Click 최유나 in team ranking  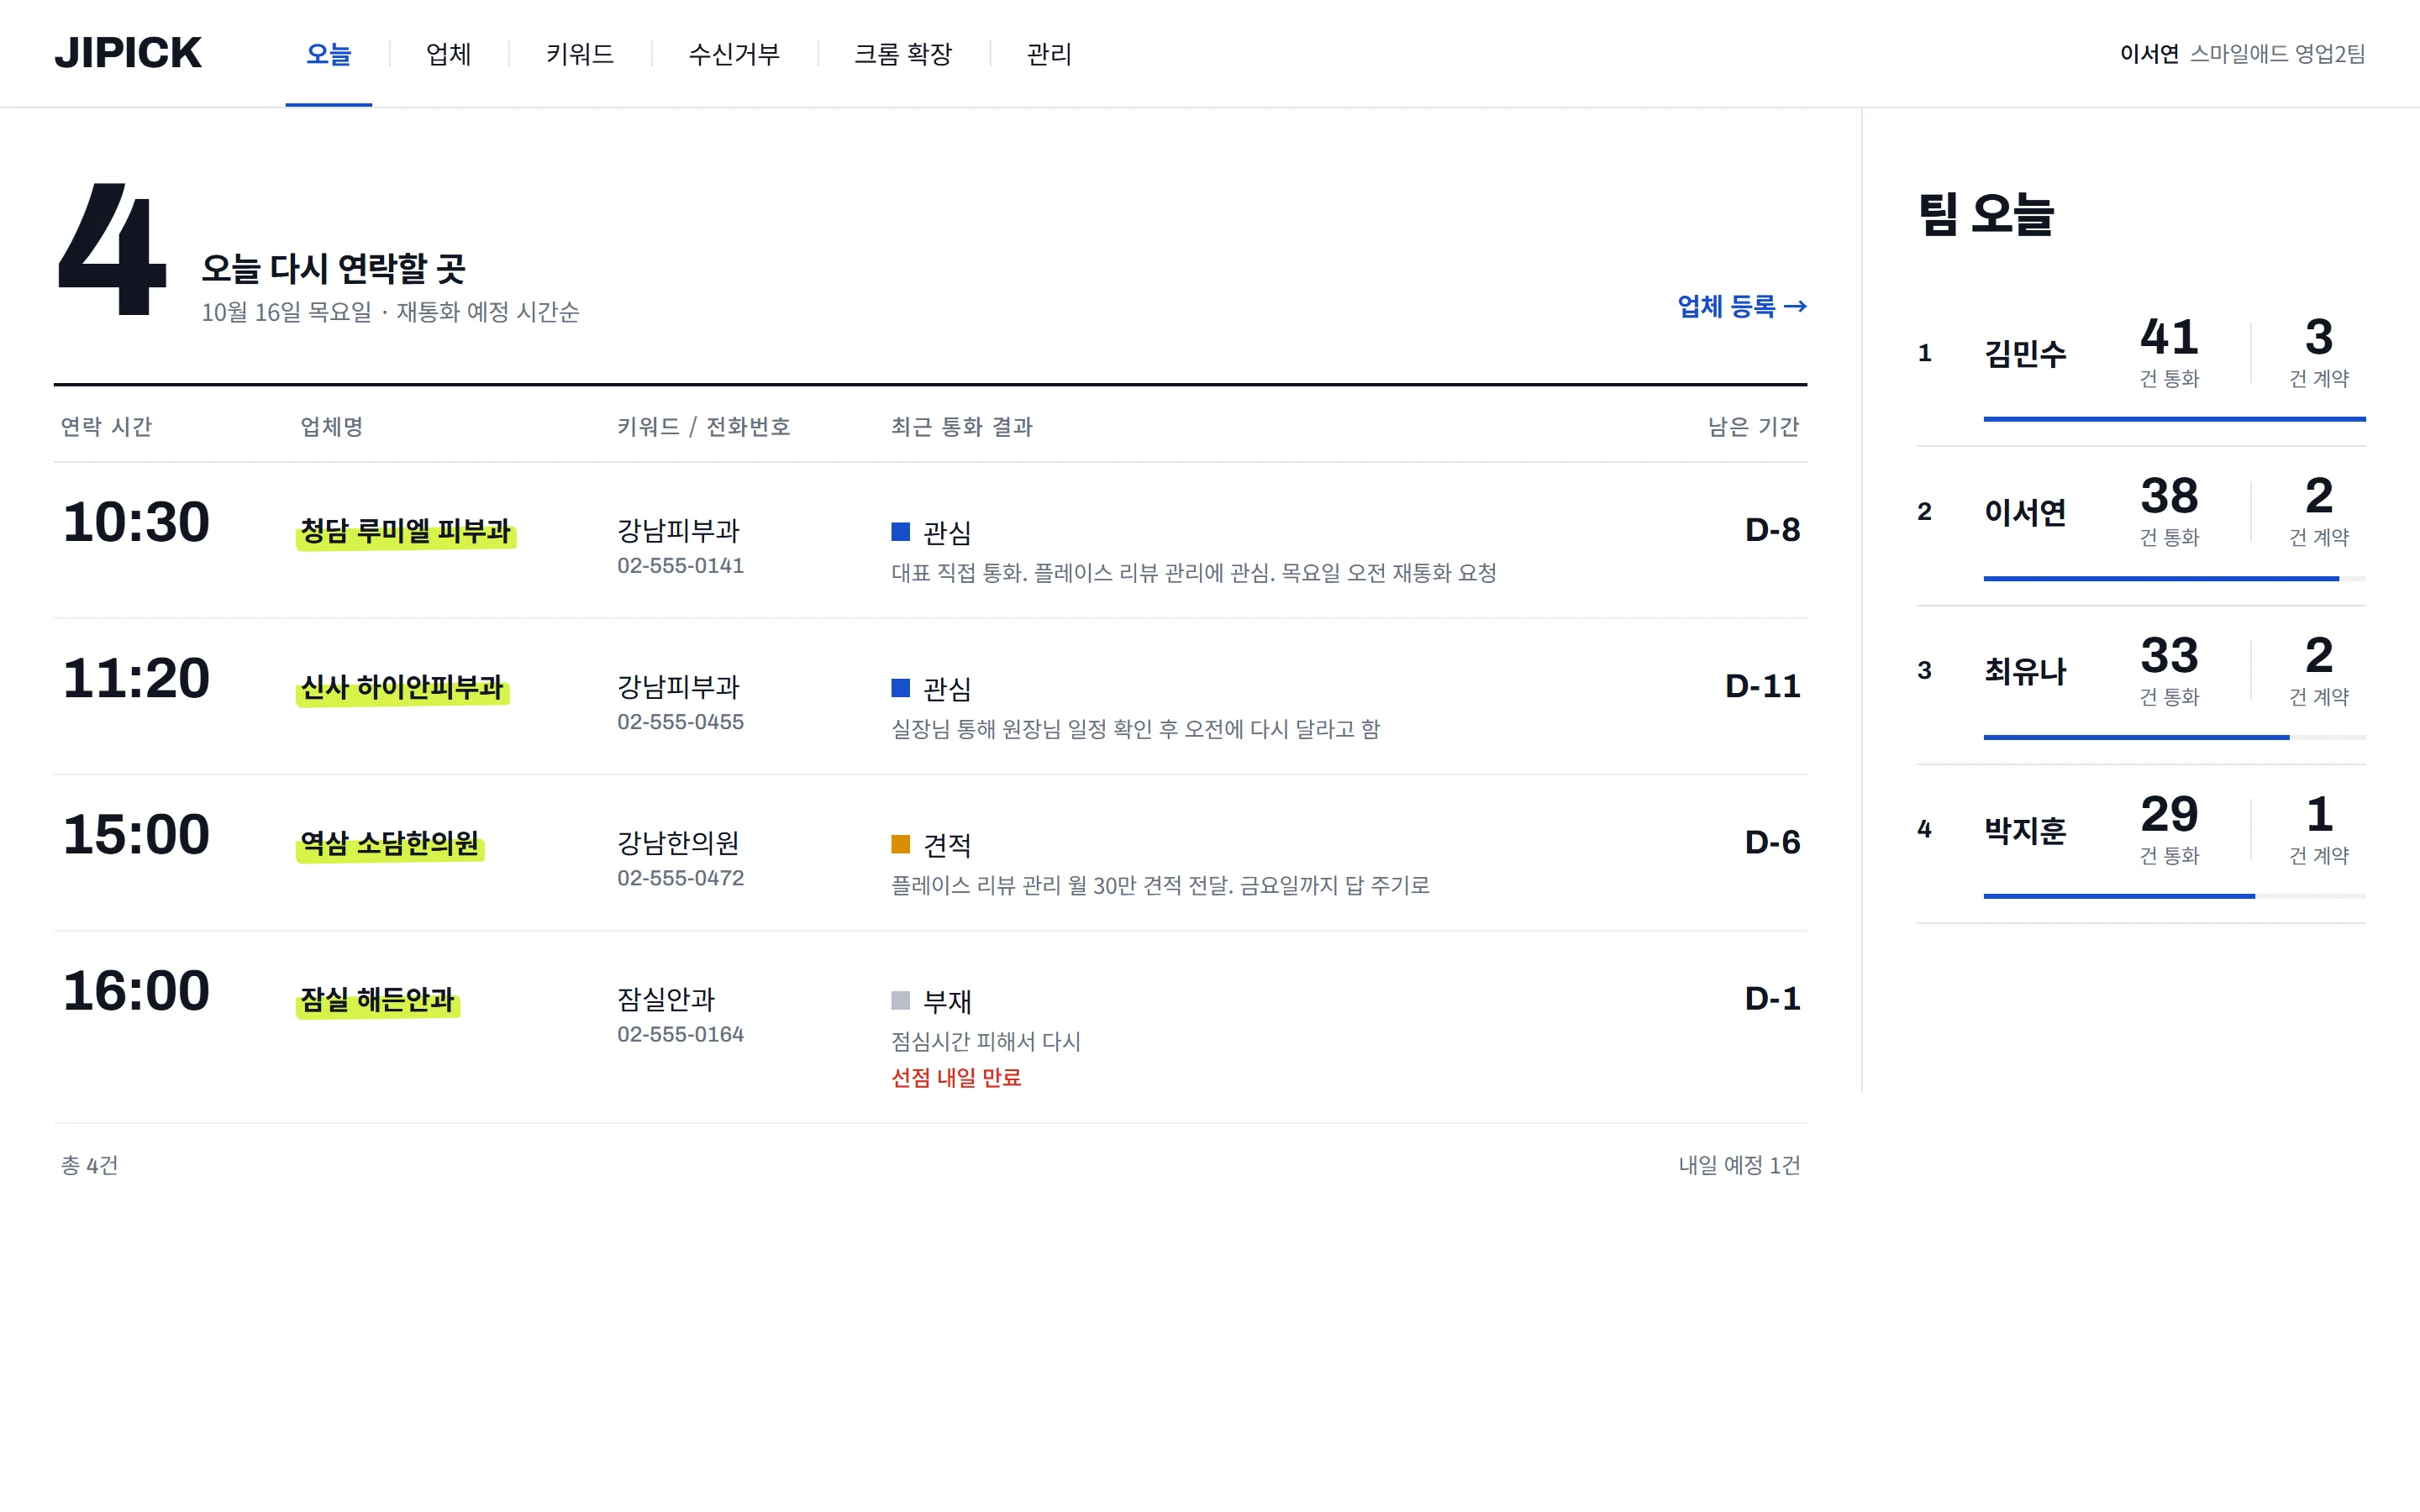tap(2024, 671)
